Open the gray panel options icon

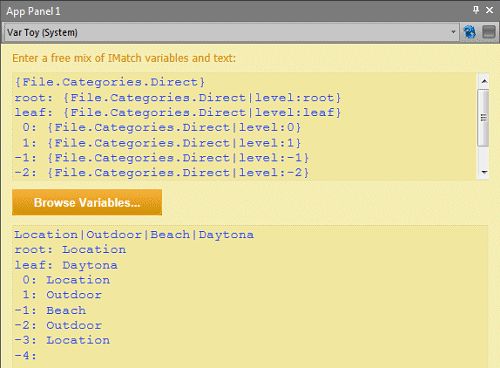tap(489, 32)
